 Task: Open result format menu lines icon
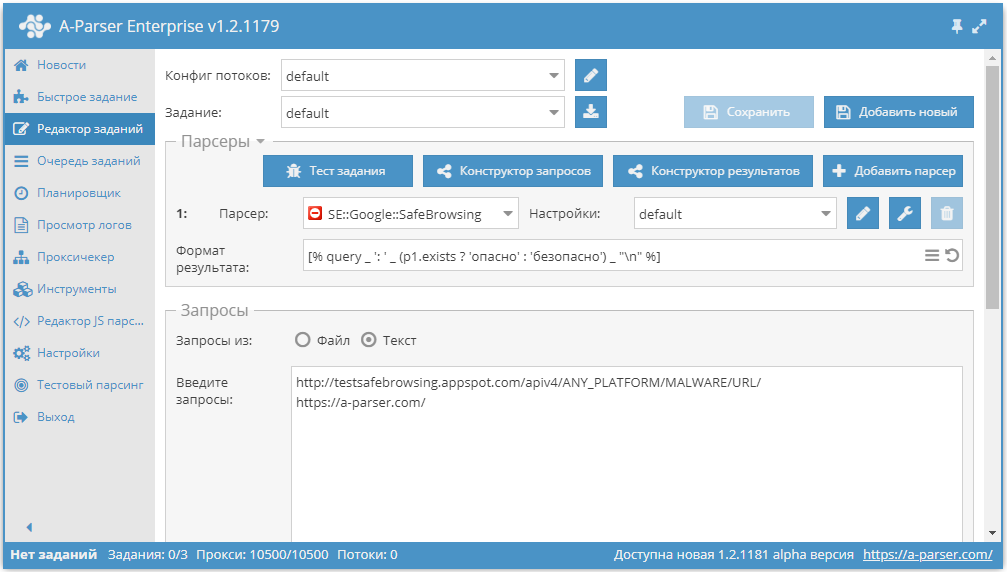tap(932, 256)
